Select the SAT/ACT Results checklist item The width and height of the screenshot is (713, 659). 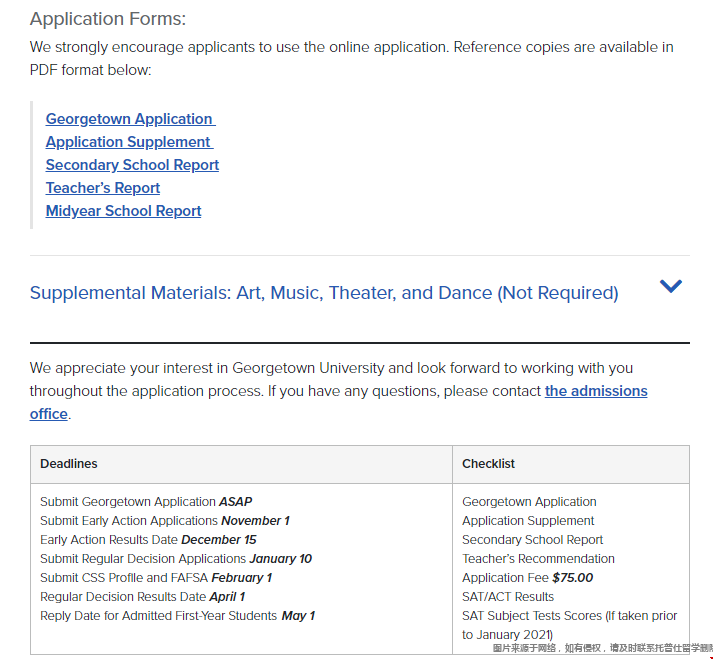(x=508, y=597)
